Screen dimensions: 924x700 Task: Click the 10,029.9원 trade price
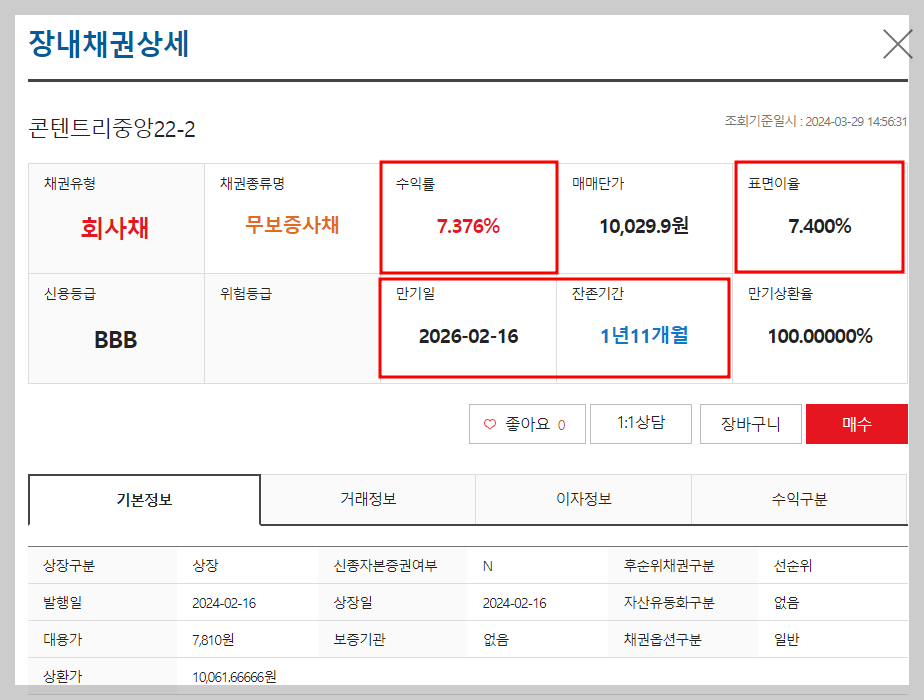[644, 226]
